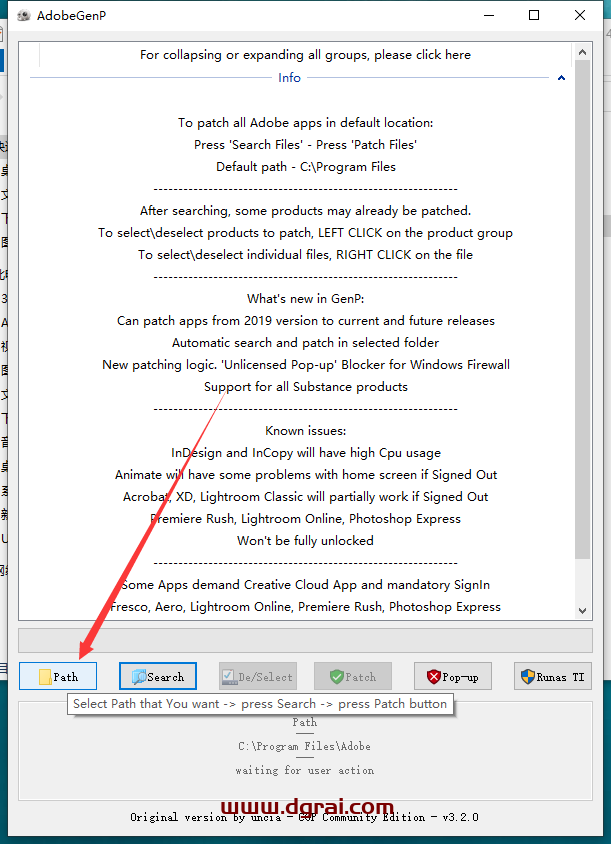Click the 'C:\Program Files\Adobe' path text
611x844 pixels.
click(x=305, y=747)
